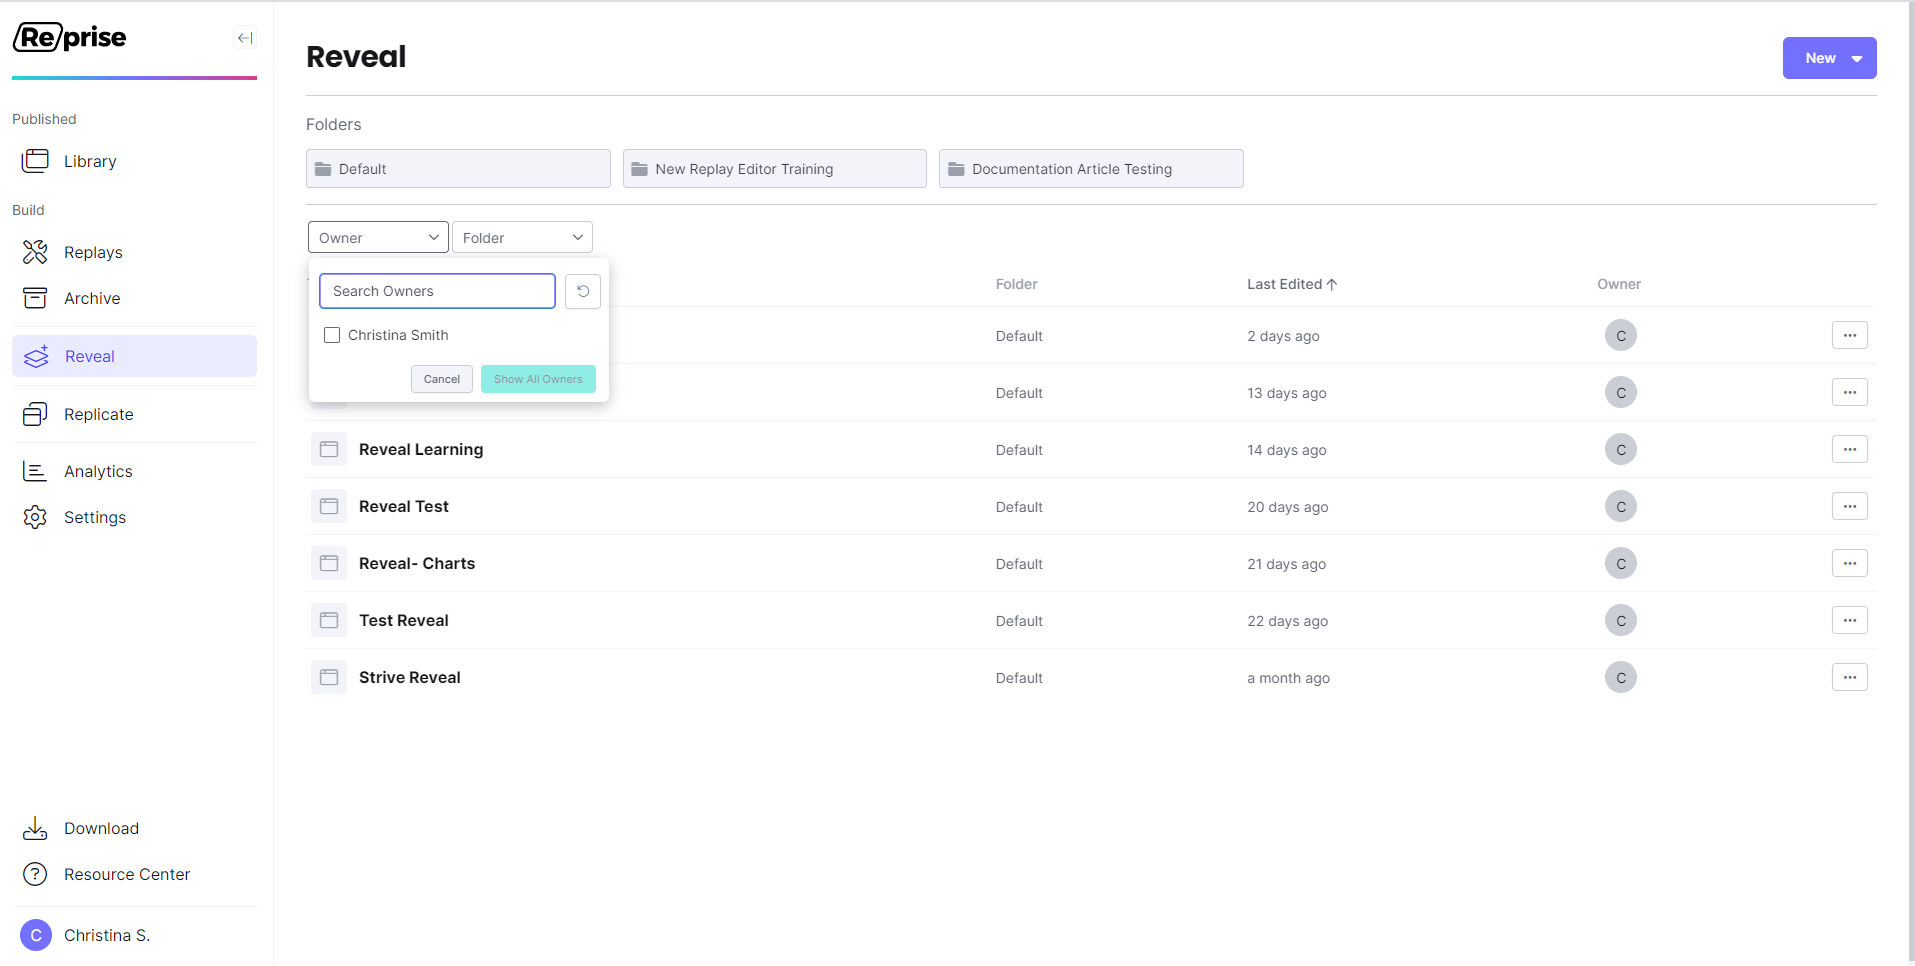Open the Documentation Article Testing folder
Screen dimensions: 1915x966
click(x=1091, y=169)
